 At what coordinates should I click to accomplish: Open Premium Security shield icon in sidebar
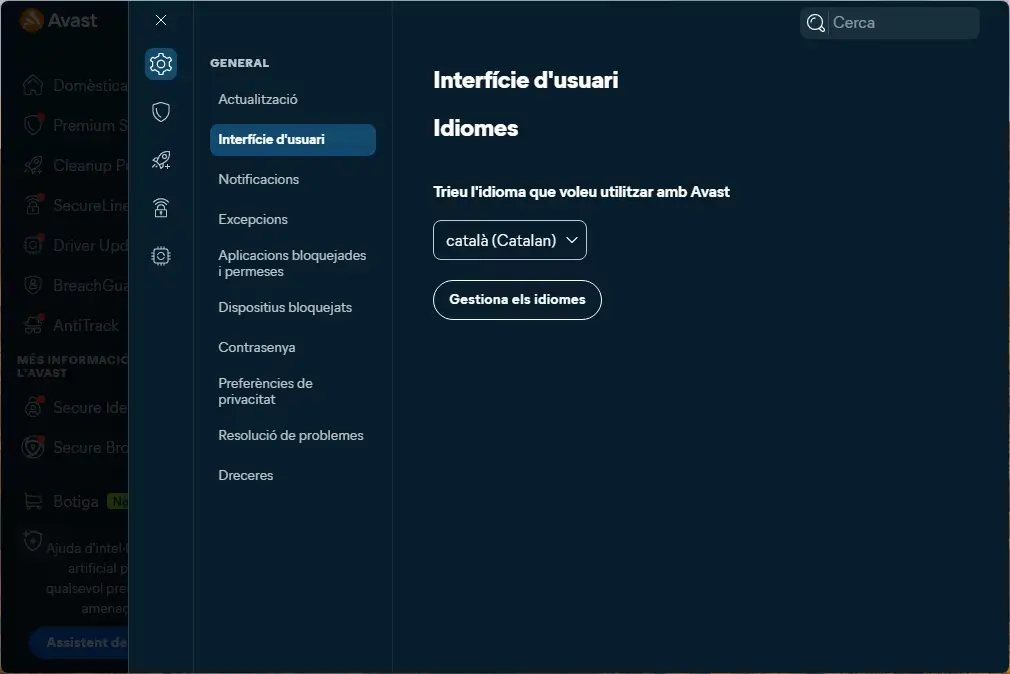click(x=33, y=125)
